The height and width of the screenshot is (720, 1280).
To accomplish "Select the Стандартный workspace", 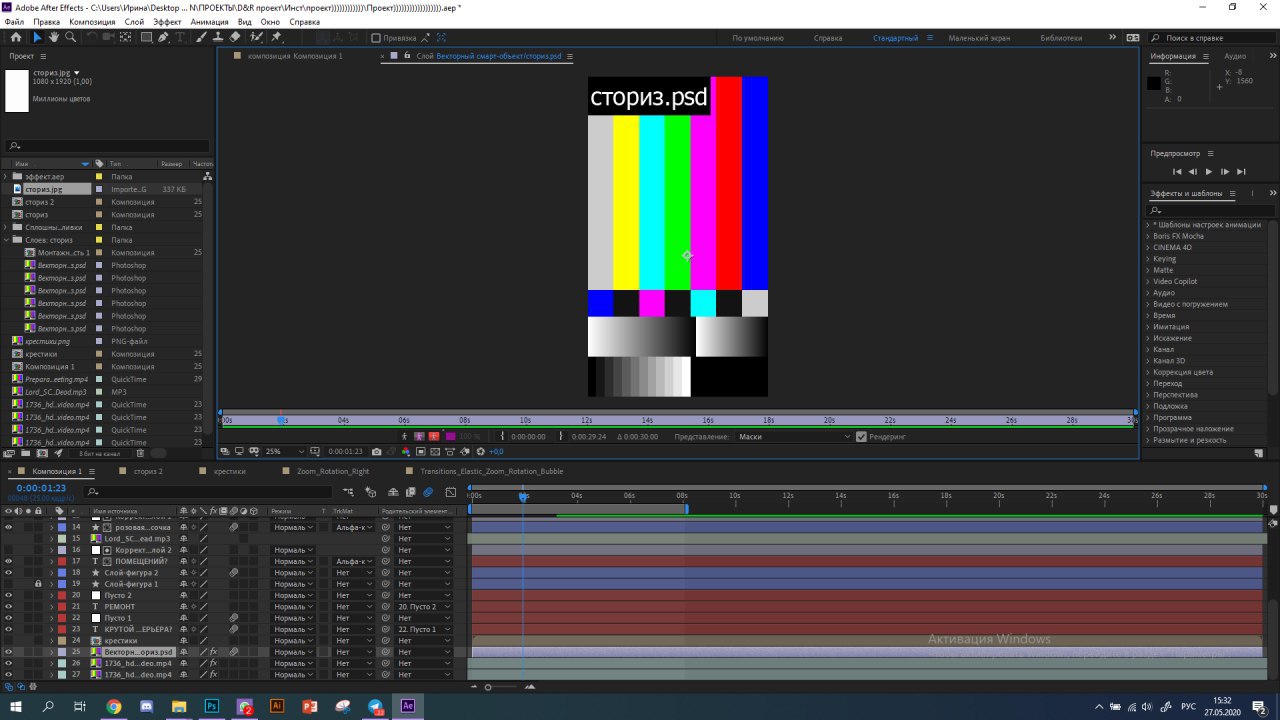I will (895, 38).
